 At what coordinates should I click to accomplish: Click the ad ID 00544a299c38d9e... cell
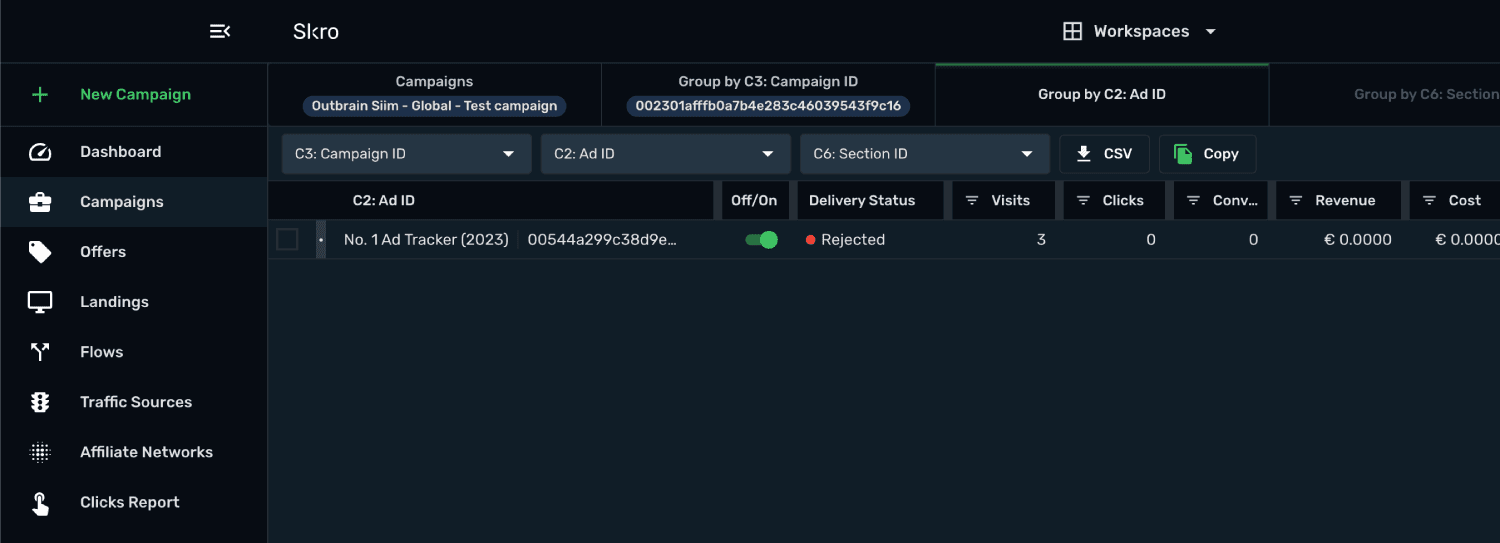point(602,240)
